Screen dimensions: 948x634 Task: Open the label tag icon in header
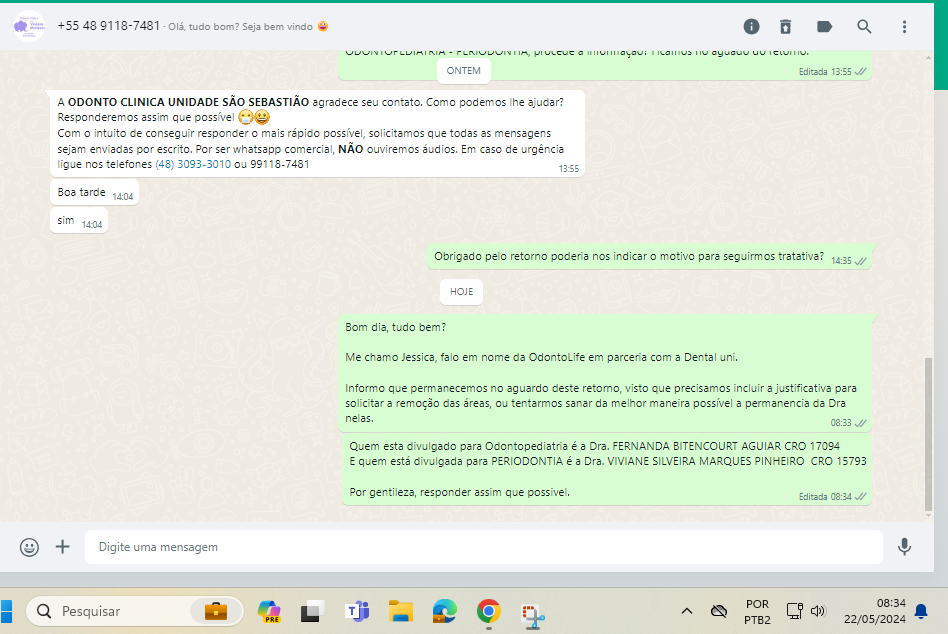[824, 27]
